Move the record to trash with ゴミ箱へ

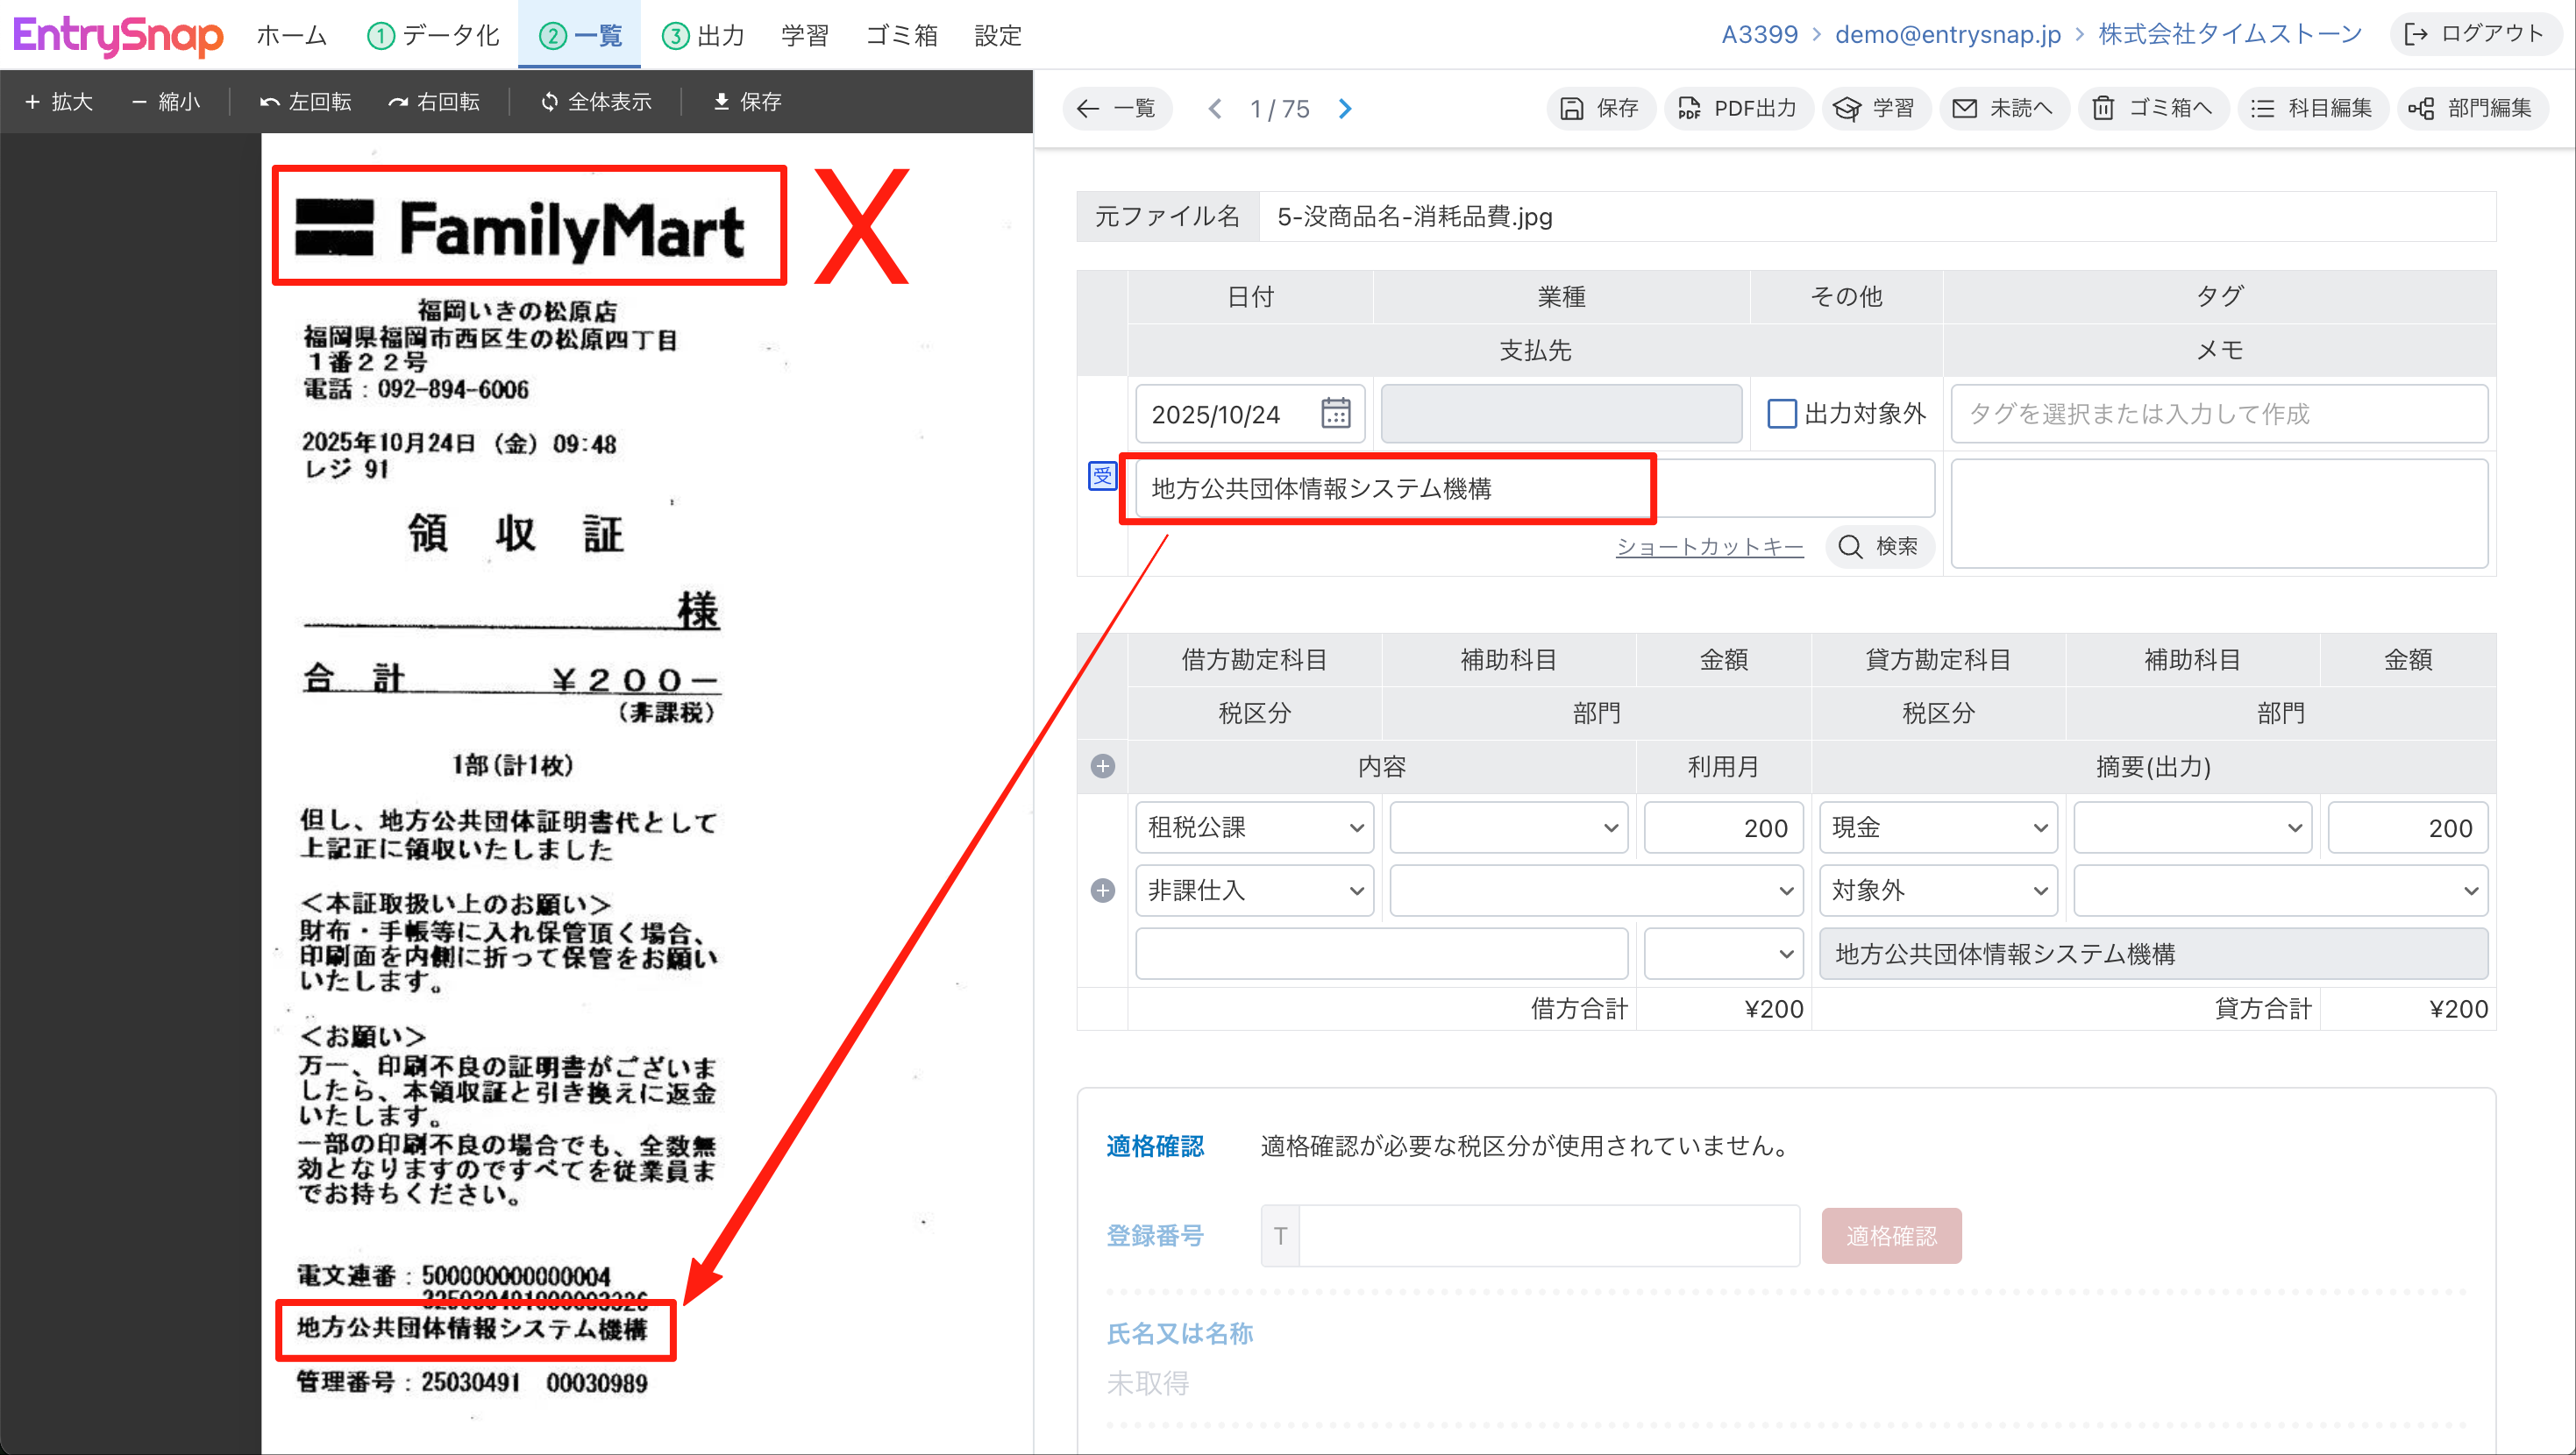2153,108
